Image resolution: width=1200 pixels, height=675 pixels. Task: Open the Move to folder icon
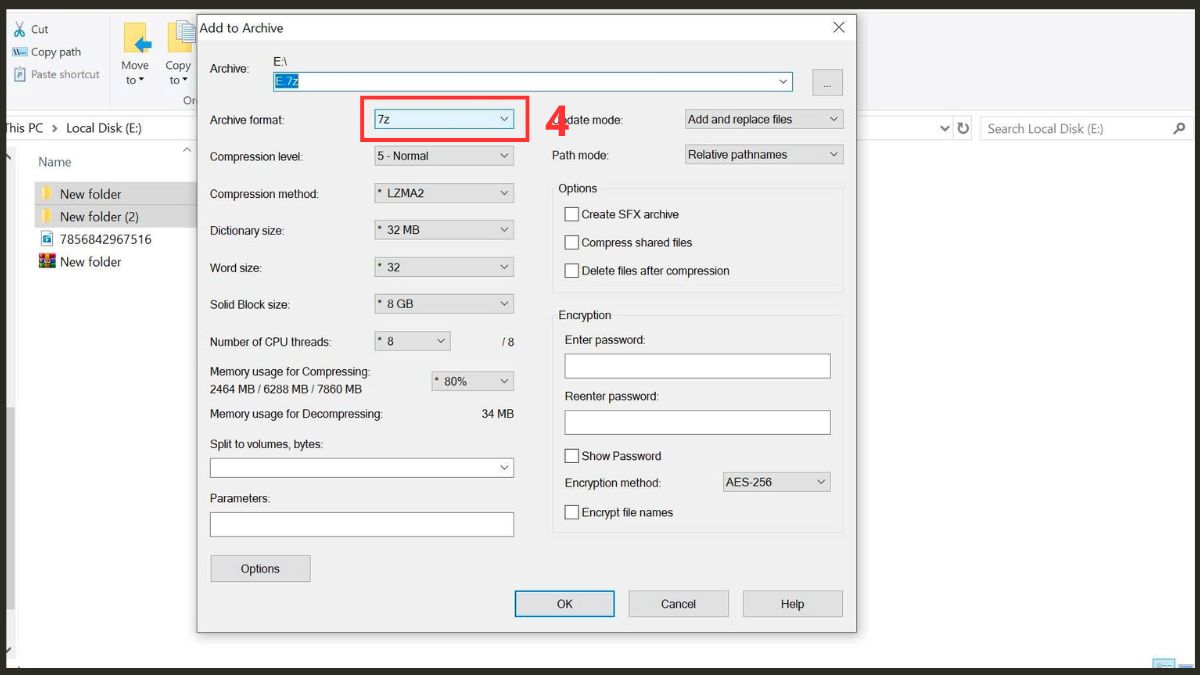136,39
